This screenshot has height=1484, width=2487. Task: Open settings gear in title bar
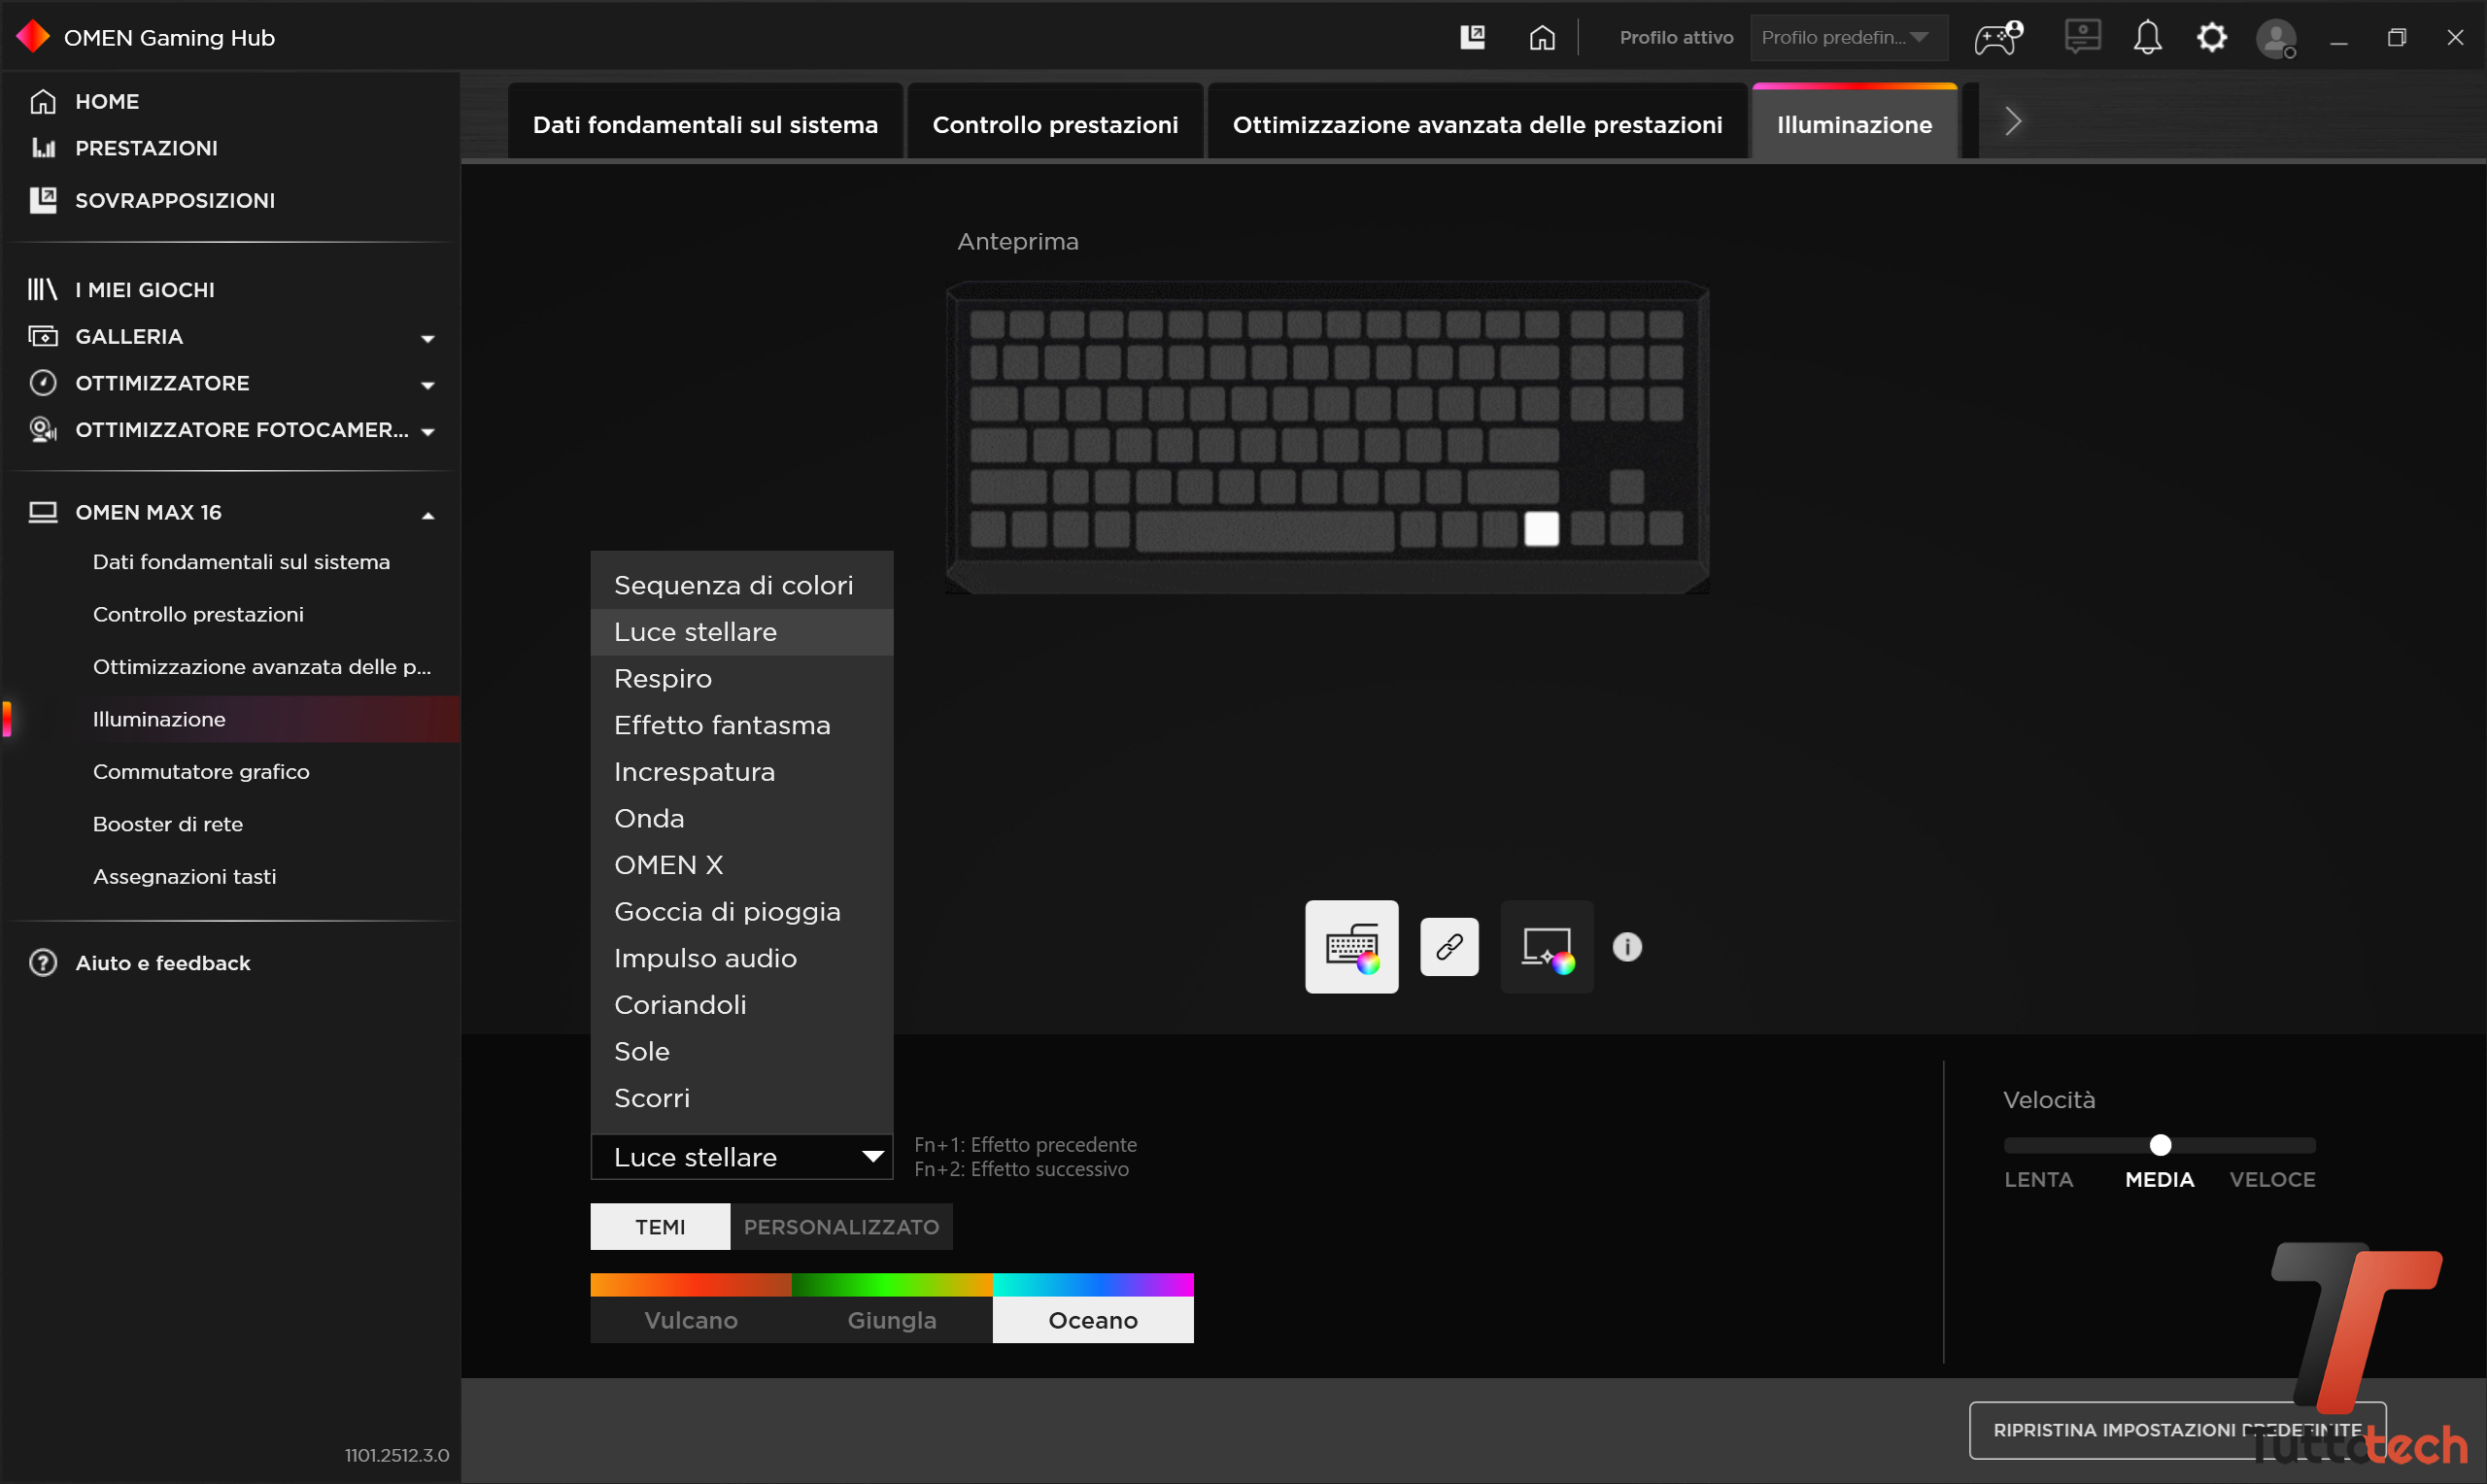tap(2211, 38)
